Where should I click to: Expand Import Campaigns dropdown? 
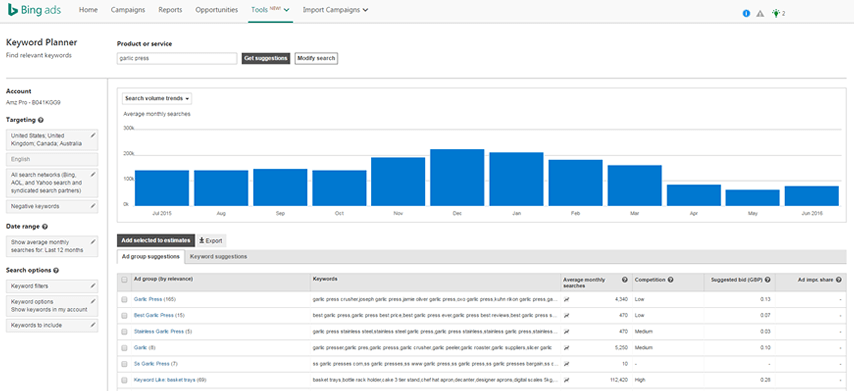pos(335,10)
